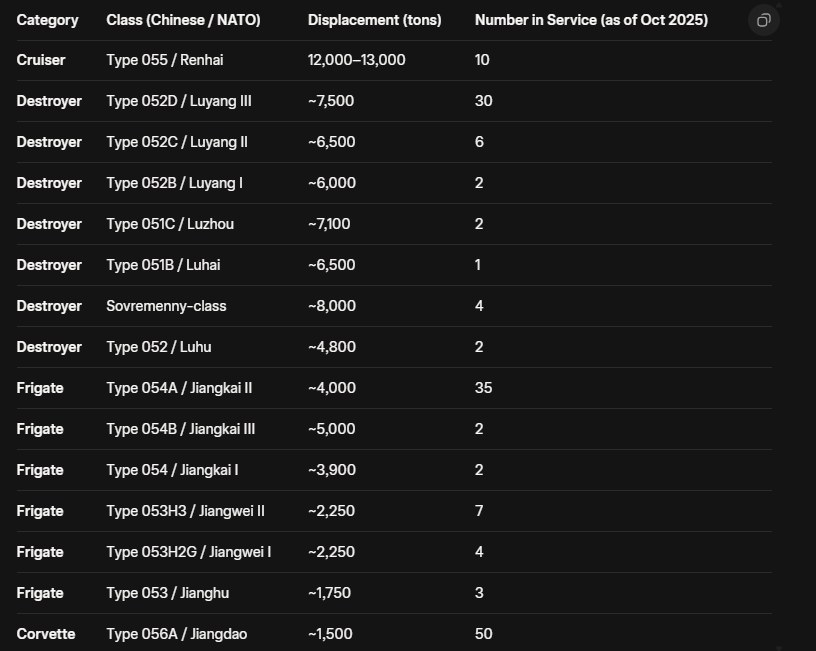Click the '6' count for Luyang II
Viewport: 816px width, 651px height.
pyautogui.click(x=479, y=142)
